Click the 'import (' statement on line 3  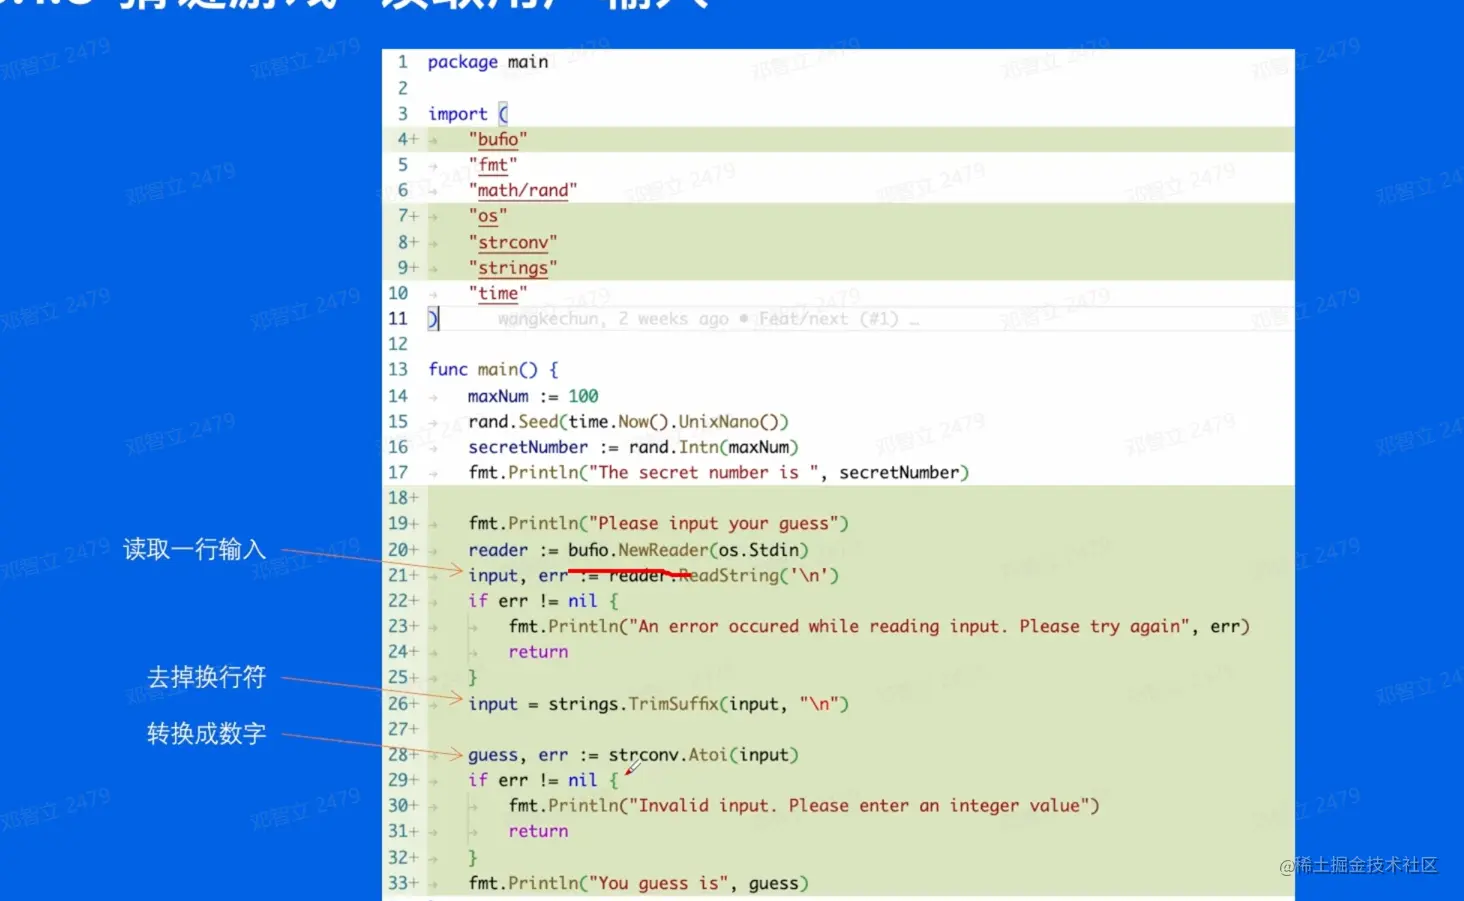(468, 114)
